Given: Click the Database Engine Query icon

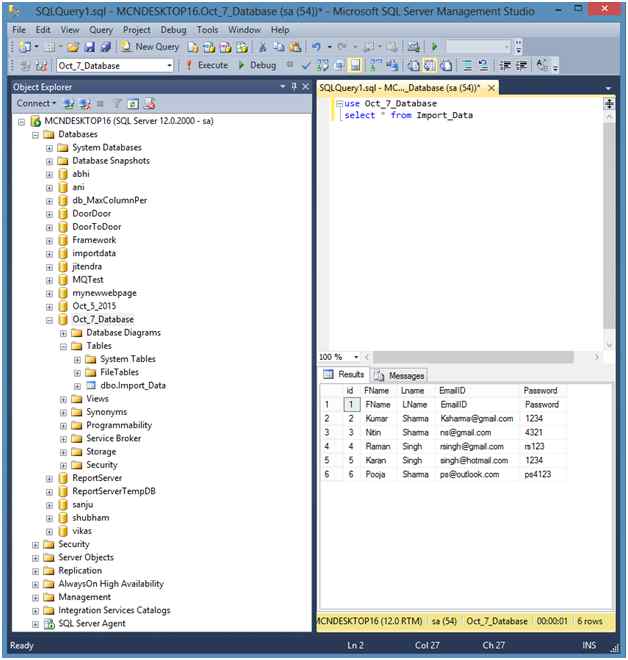Looking at the screenshot, I should [x=193, y=47].
